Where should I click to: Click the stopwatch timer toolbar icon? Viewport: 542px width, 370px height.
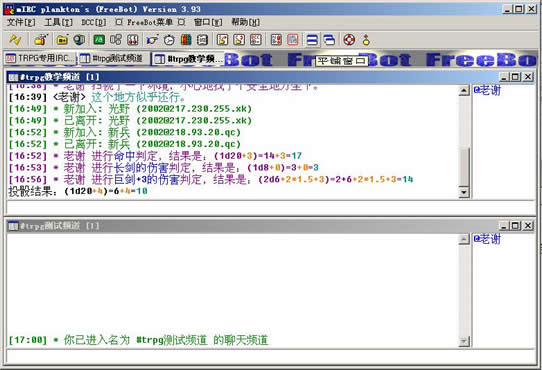tap(169, 40)
